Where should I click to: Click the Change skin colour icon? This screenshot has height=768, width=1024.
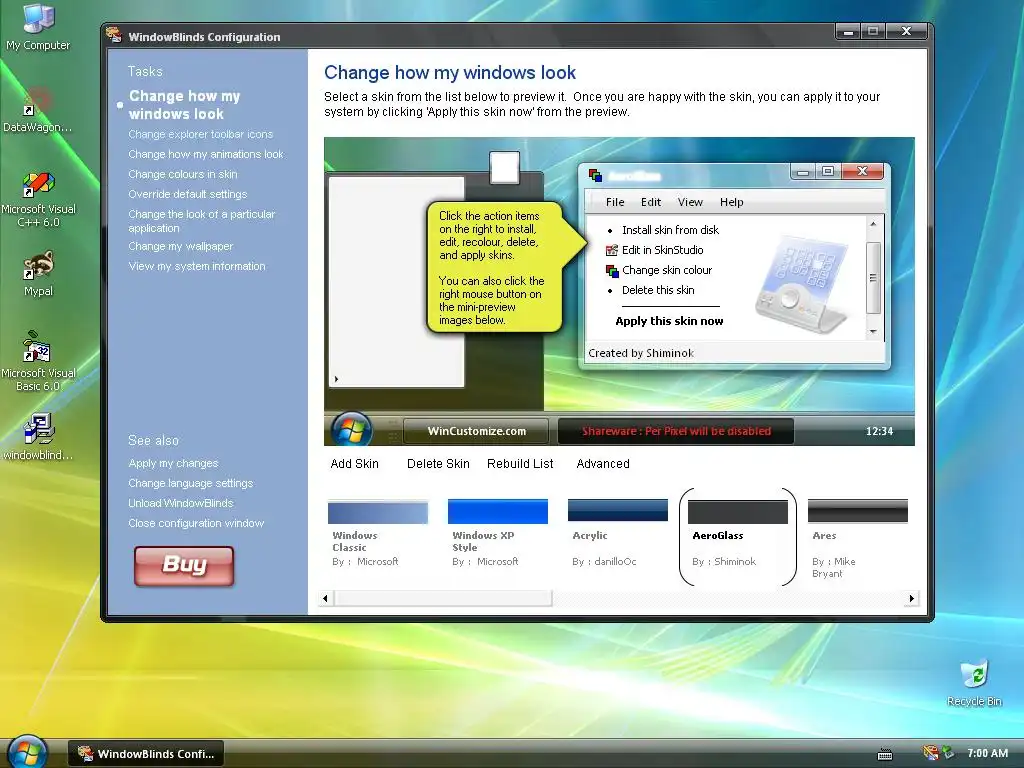coord(612,270)
